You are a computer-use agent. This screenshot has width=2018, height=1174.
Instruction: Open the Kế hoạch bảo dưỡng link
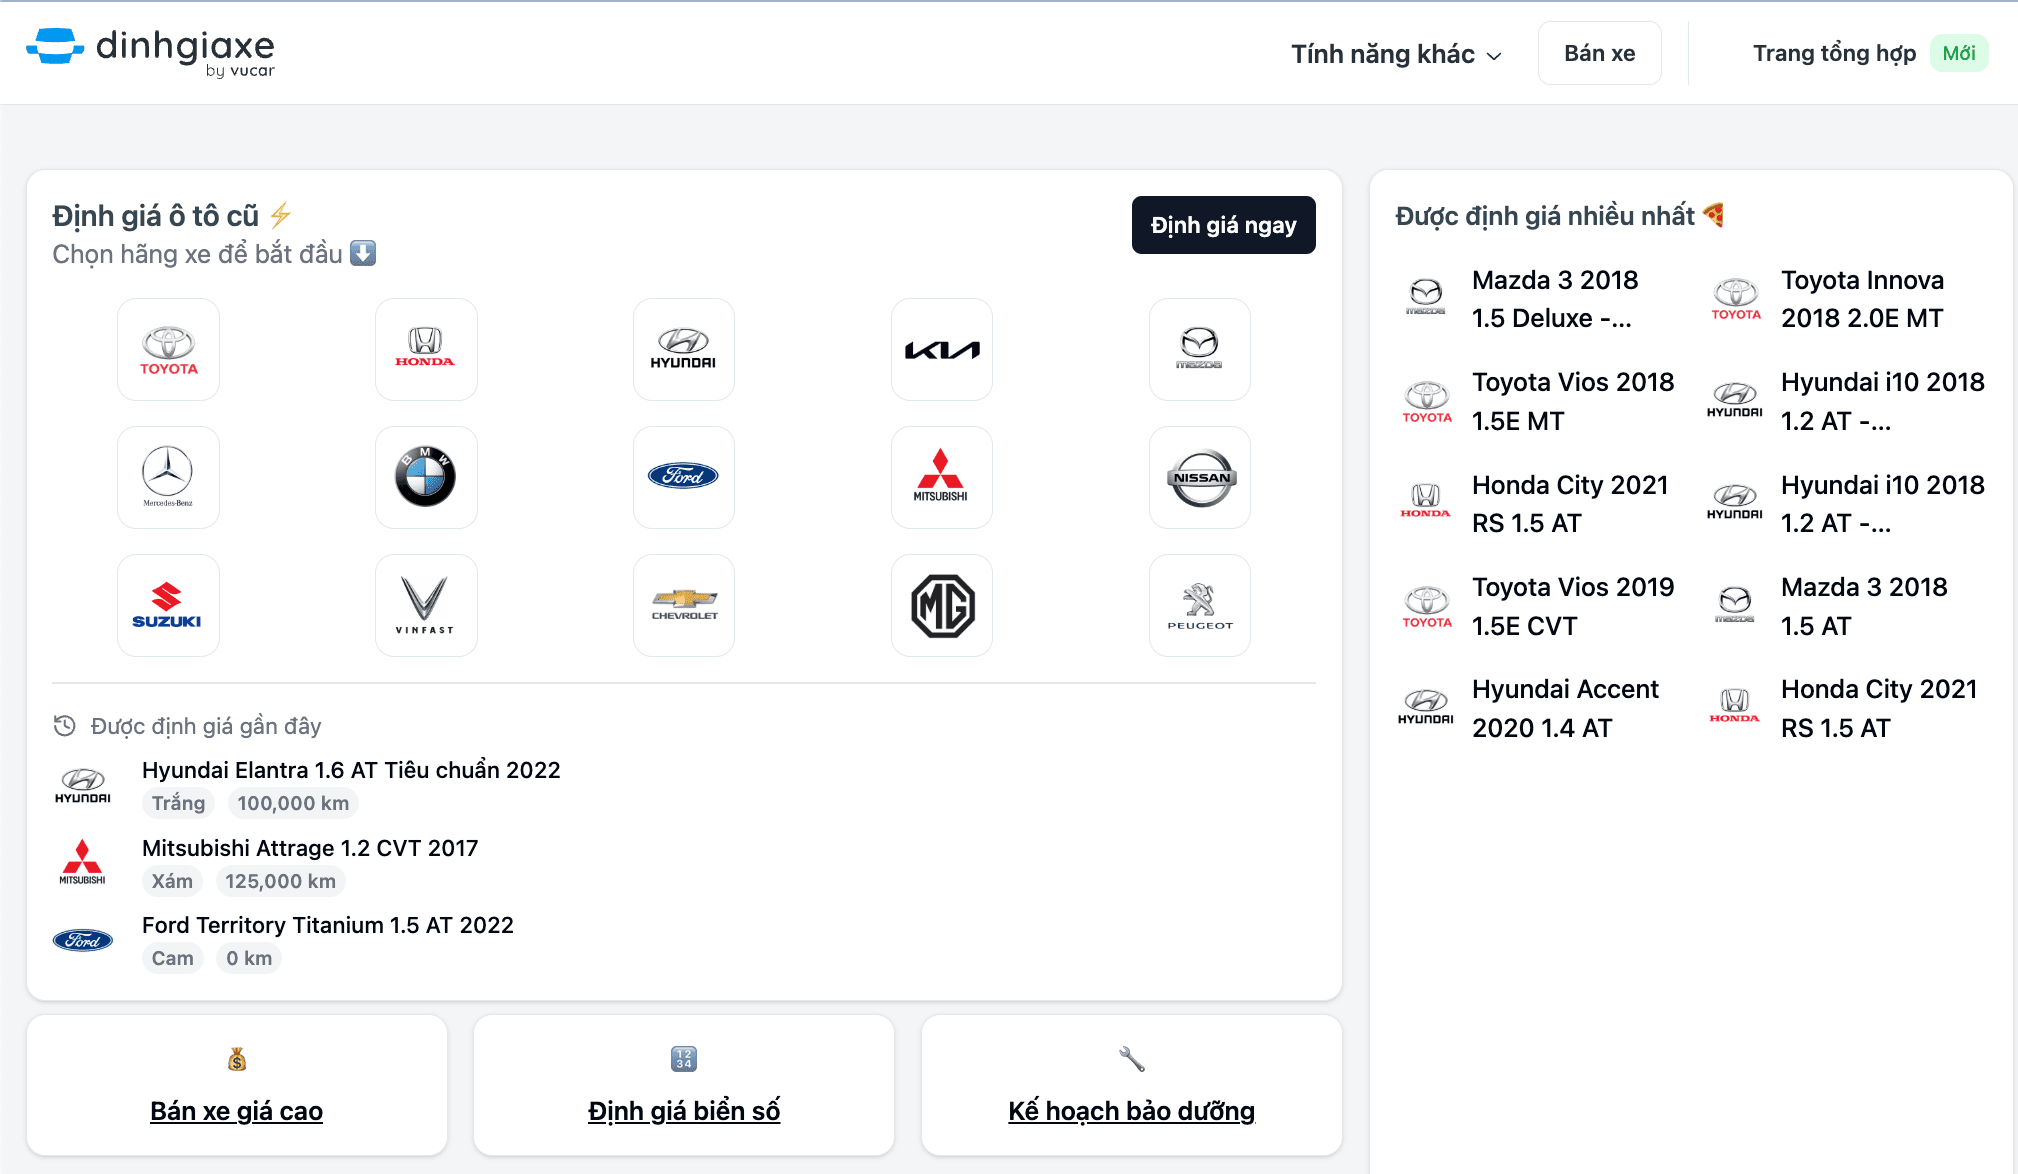(x=1132, y=1111)
